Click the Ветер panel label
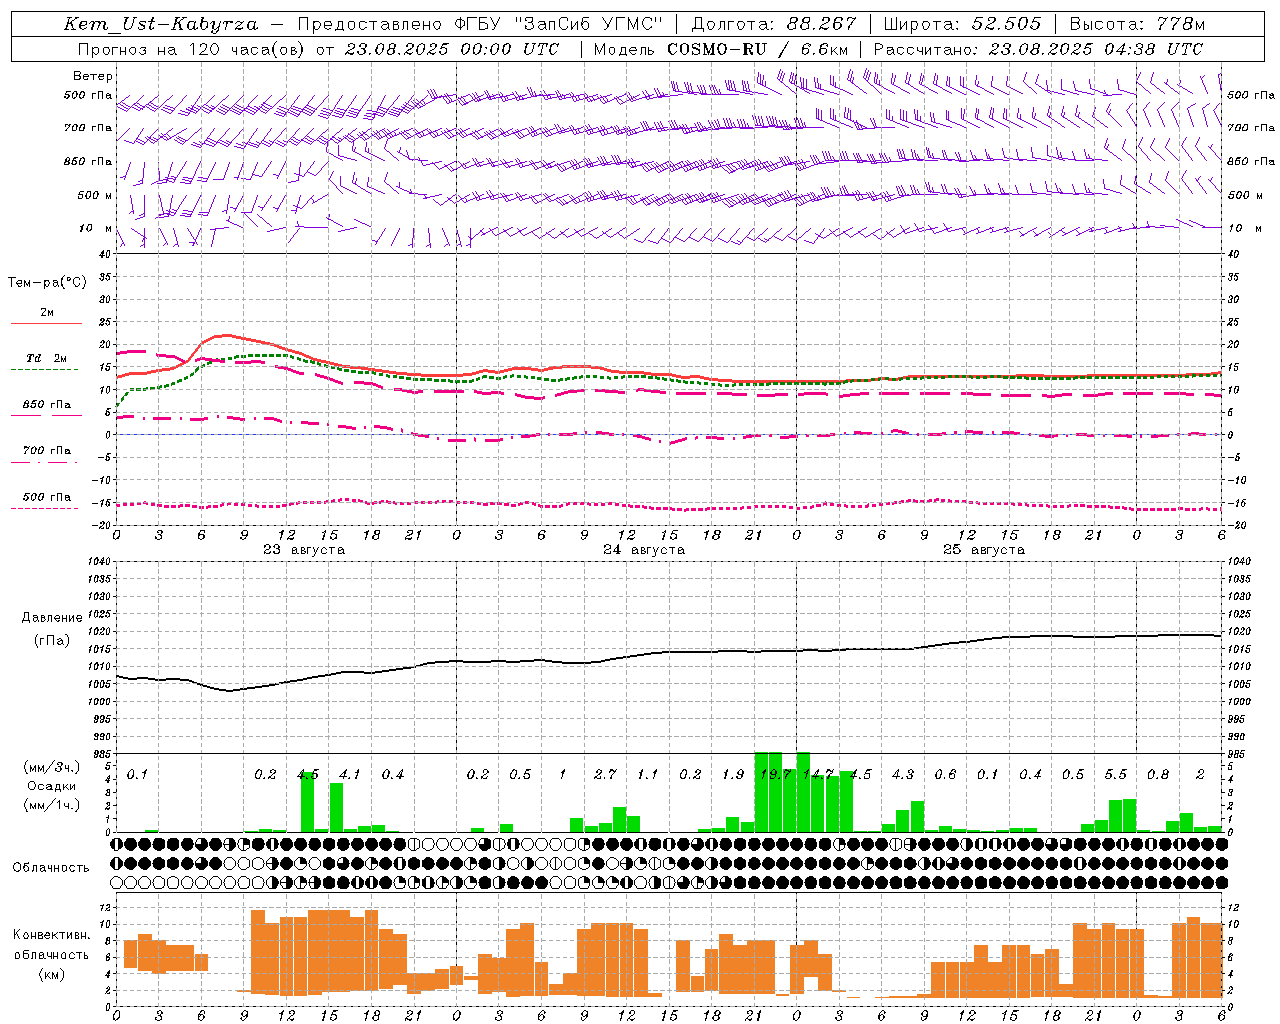This screenshot has width=1280, height=1024. (x=93, y=76)
